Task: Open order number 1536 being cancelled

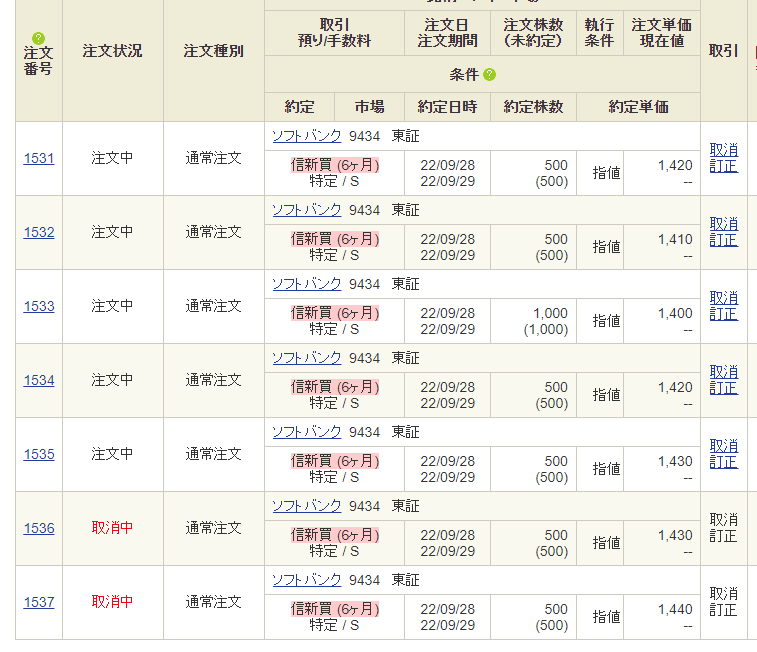Action: point(39,528)
